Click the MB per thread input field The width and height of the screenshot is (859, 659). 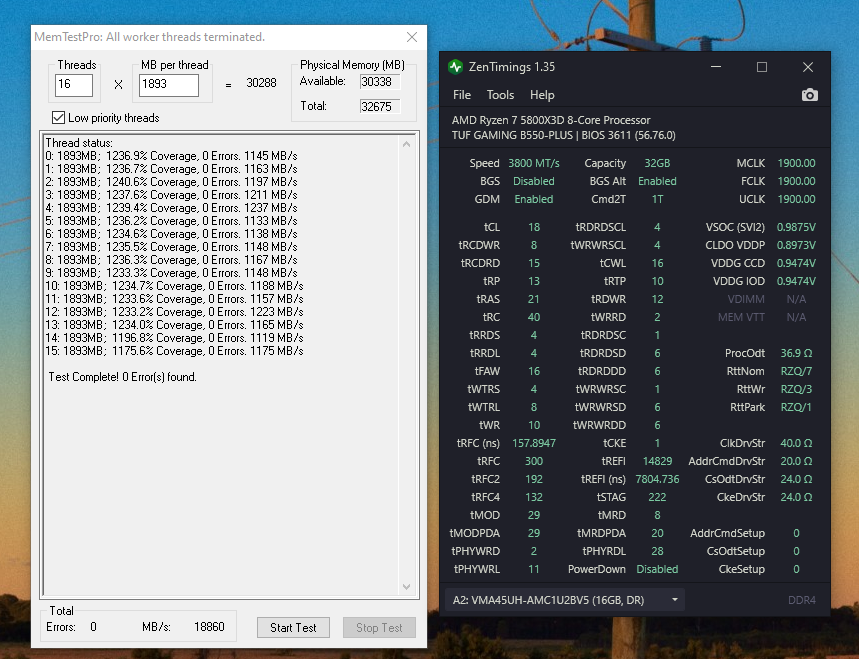(169, 84)
